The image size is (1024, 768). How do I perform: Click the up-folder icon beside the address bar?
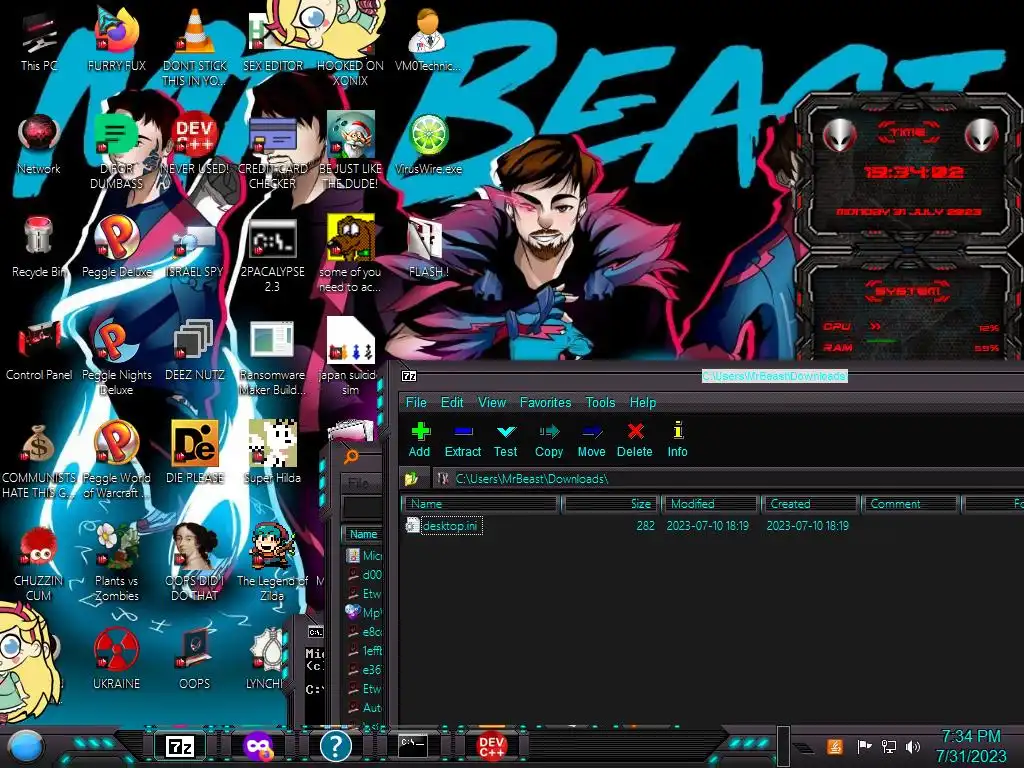click(x=411, y=479)
